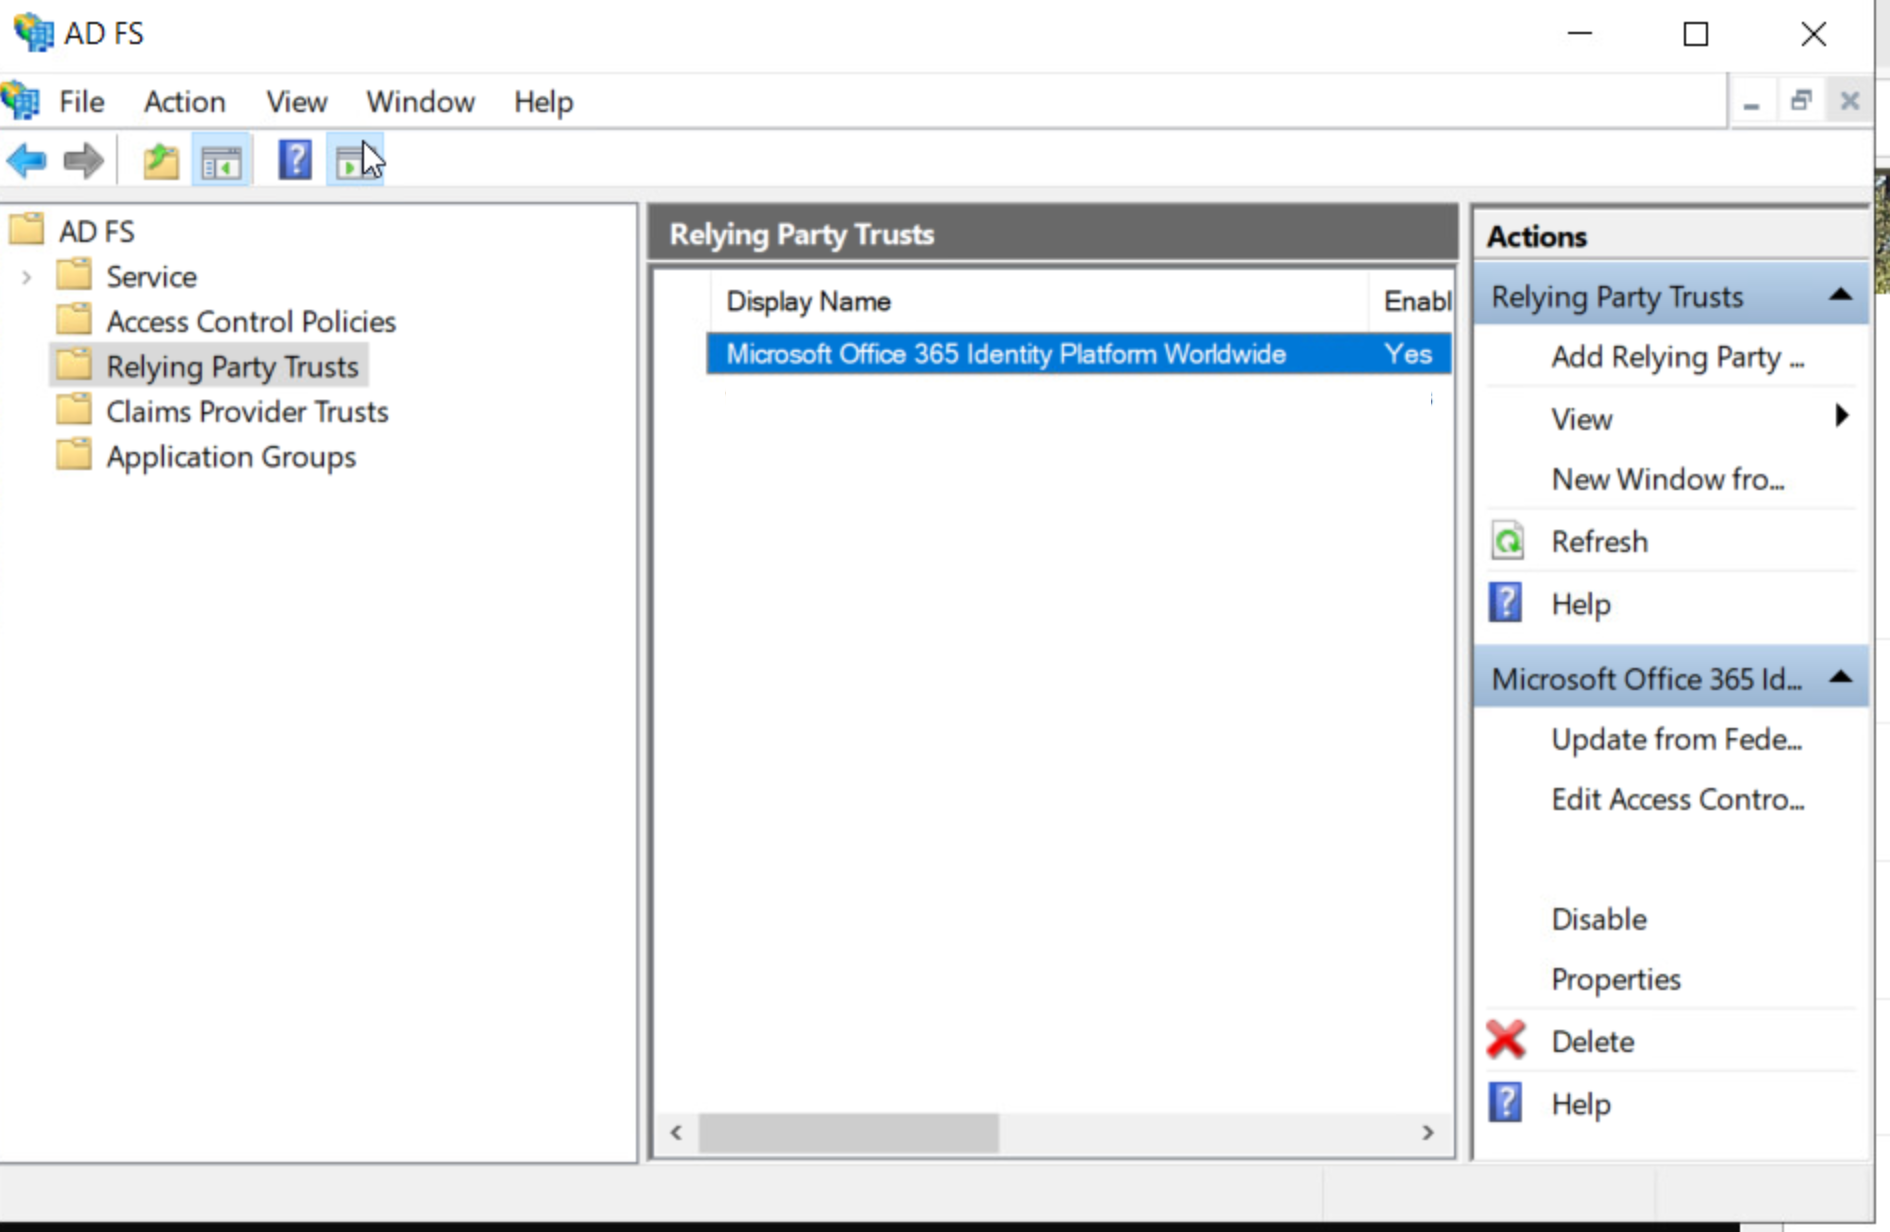Select Claims Provider Trusts in the tree
The width and height of the screenshot is (1890, 1232).
[x=247, y=411]
